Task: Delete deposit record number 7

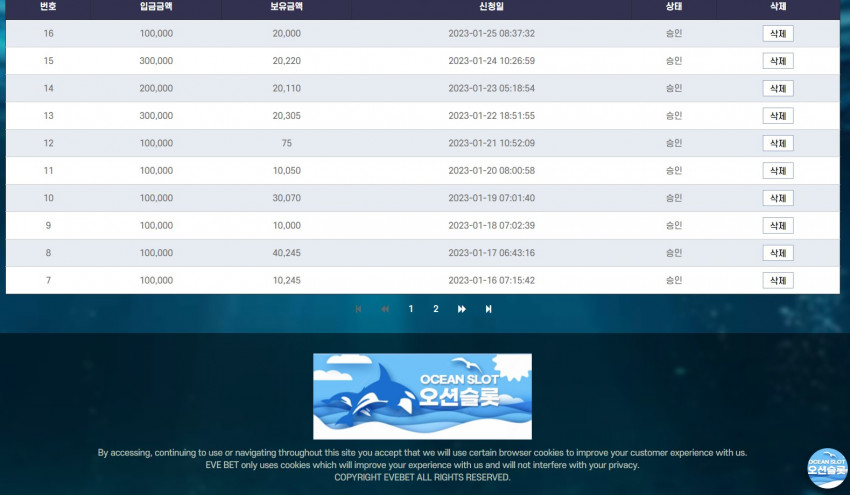Action: pyautogui.click(x=778, y=280)
